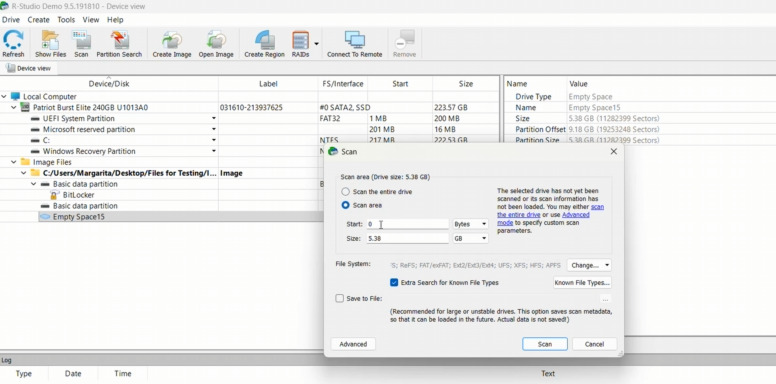
Task: Click the Advanced button
Action: (353, 344)
